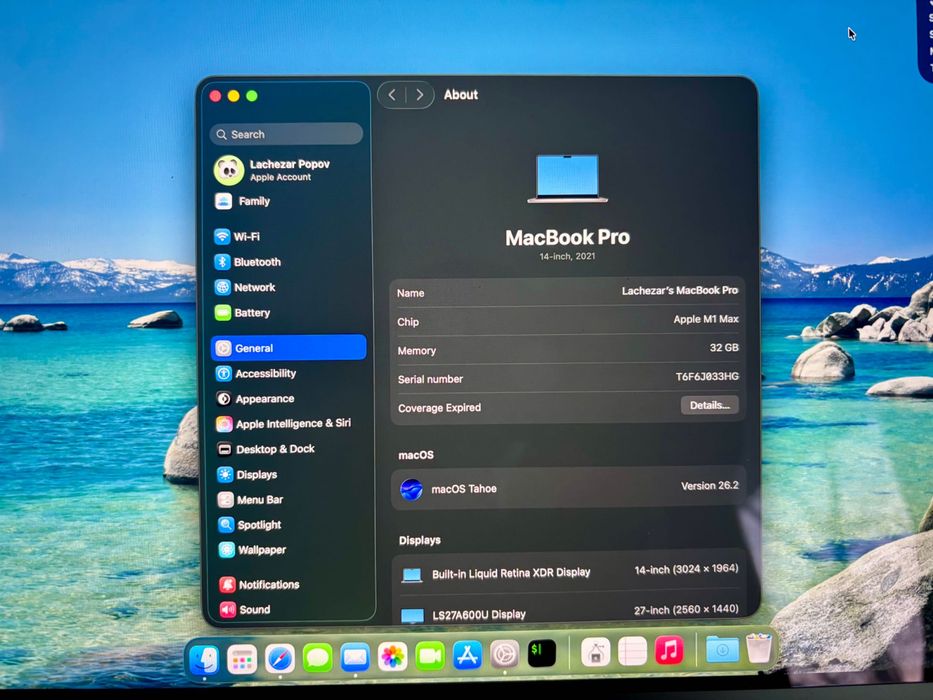Open Finder from the Dock
The height and width of the screenshot is (700, 933).
coord(204,660)
